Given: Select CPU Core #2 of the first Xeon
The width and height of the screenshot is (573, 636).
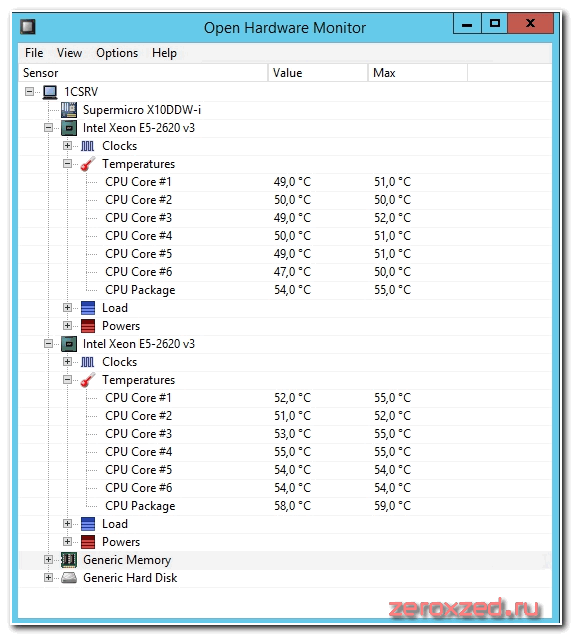Looking at the screenshot, I should [x=139, y=200].
